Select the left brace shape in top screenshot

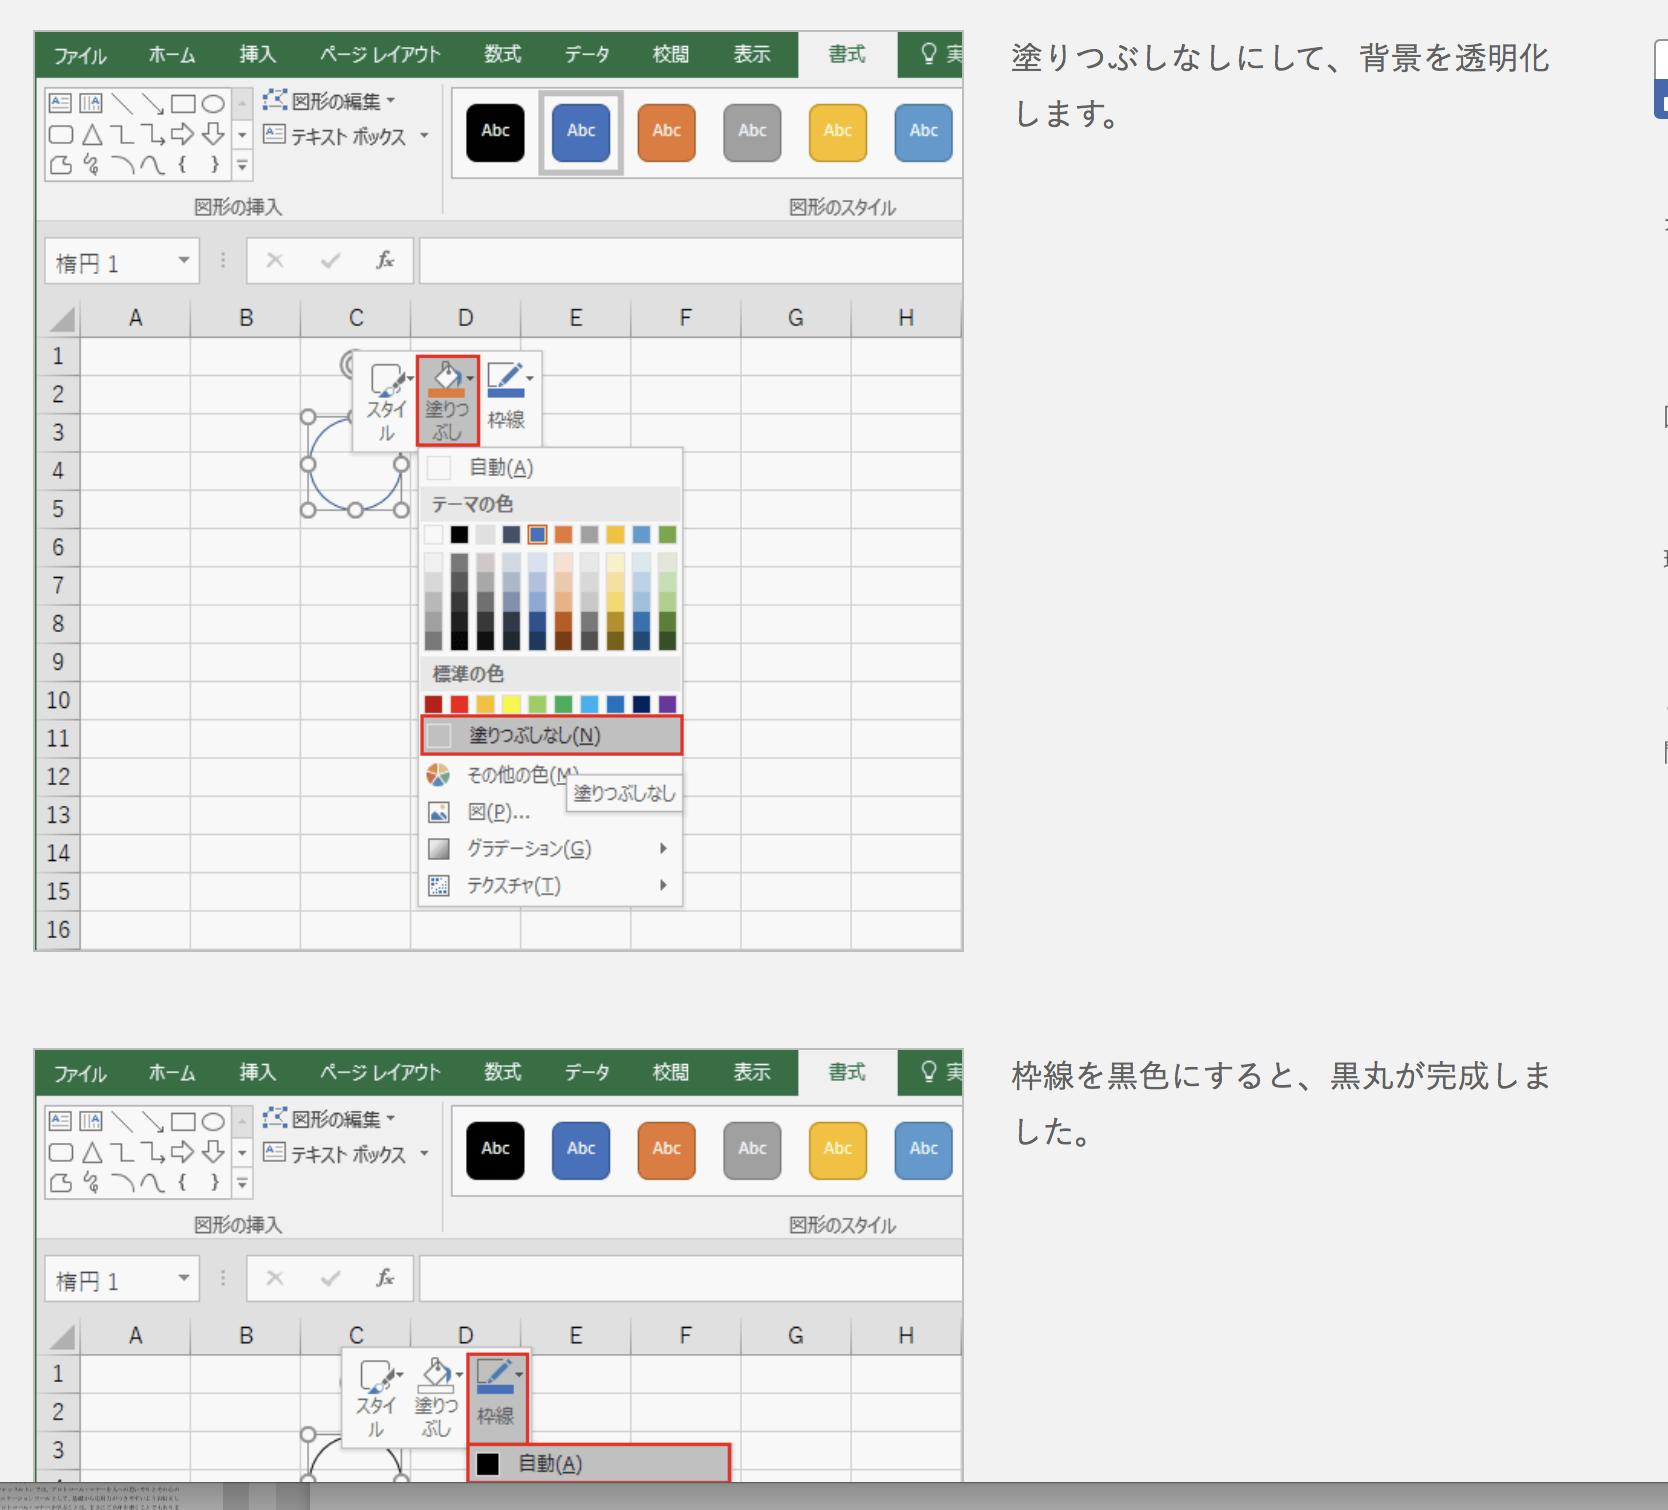pos(182,165)
